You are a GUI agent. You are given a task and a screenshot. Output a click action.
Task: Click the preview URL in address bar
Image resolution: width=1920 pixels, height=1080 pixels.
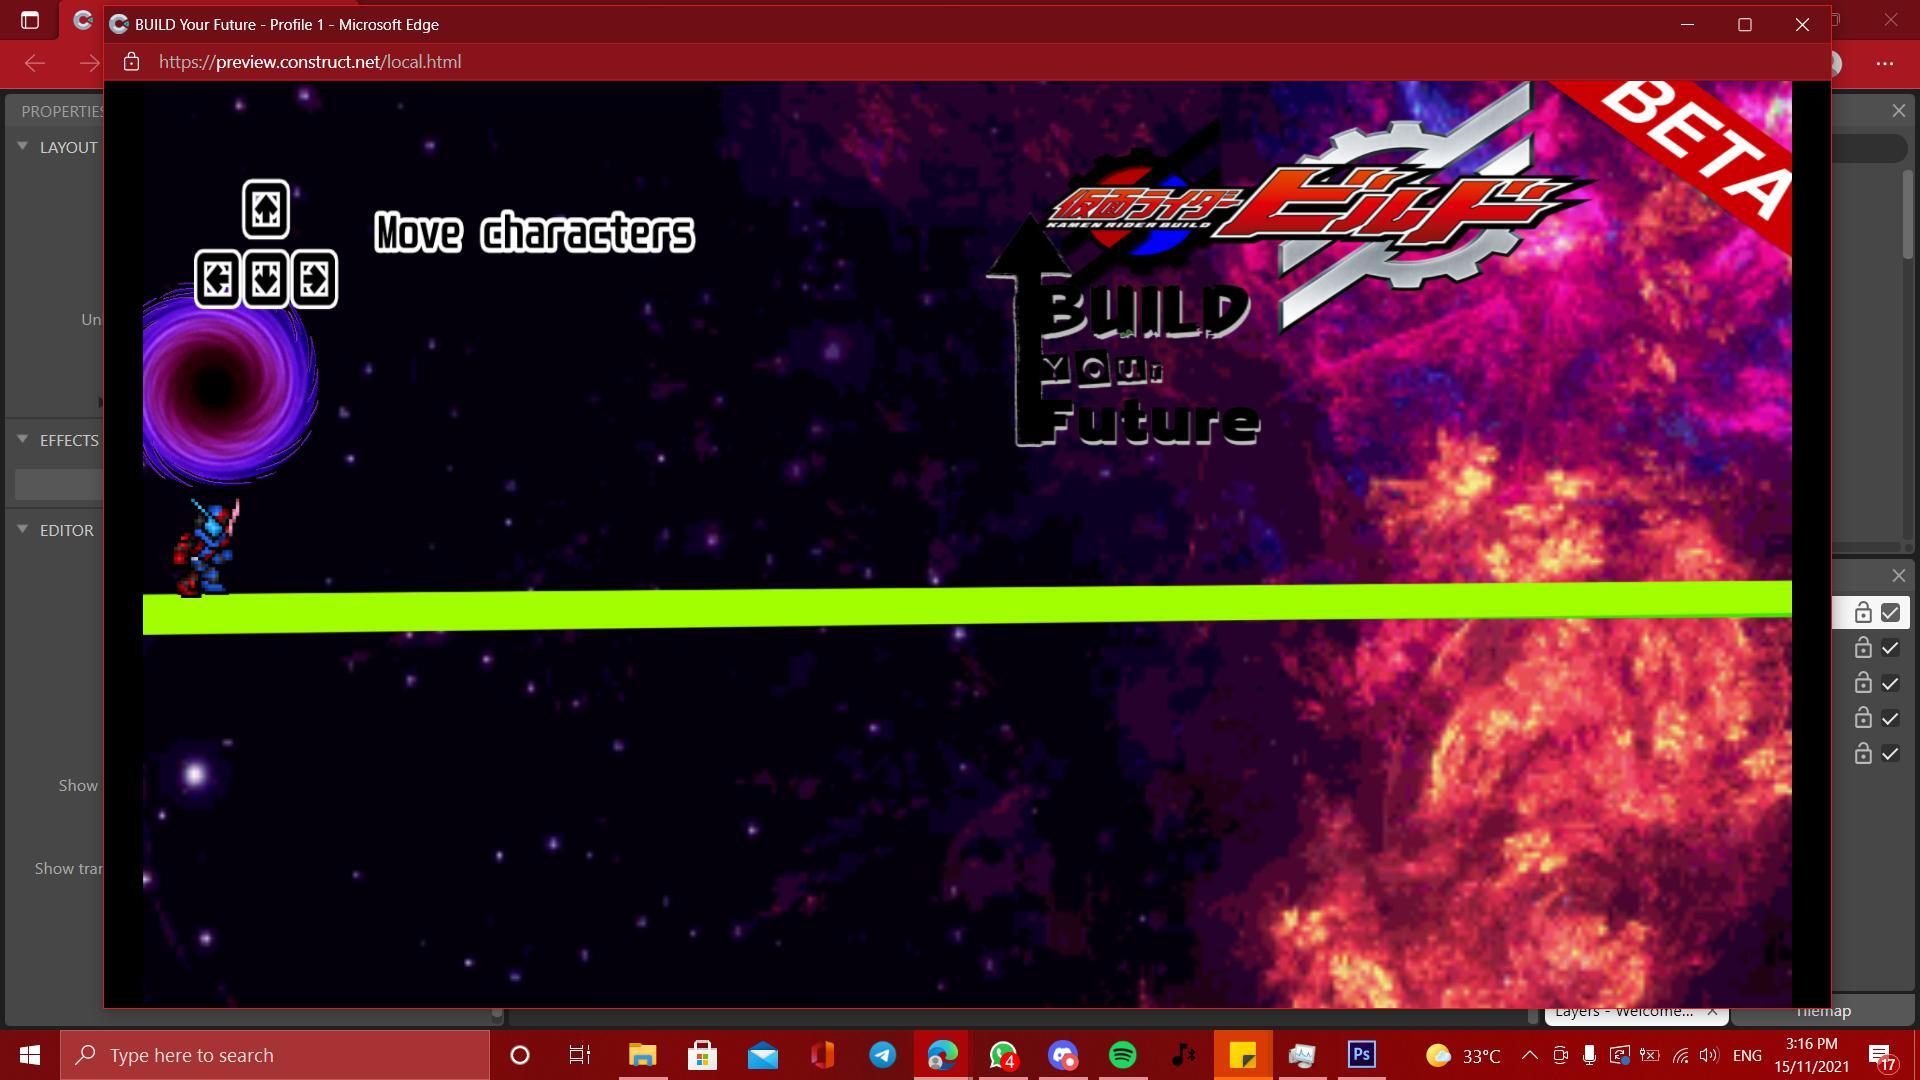pyautogui.click(x=310, y=62)
